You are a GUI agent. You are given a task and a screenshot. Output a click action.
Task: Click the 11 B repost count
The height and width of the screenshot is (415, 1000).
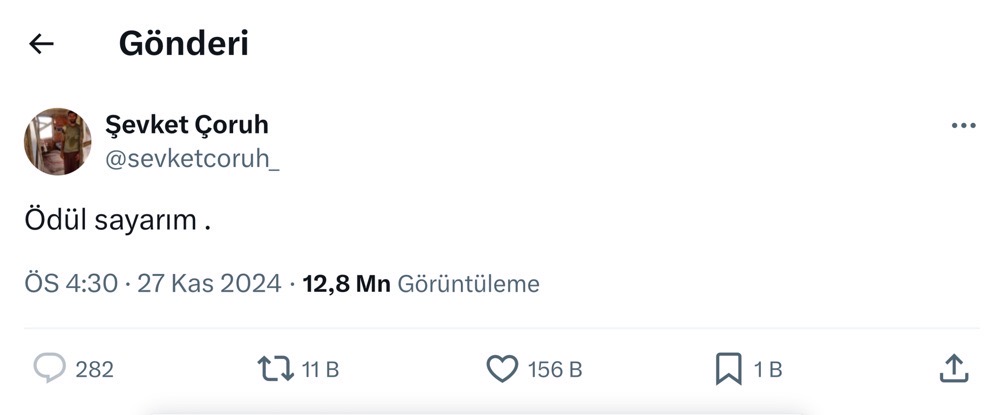(320, 370)
